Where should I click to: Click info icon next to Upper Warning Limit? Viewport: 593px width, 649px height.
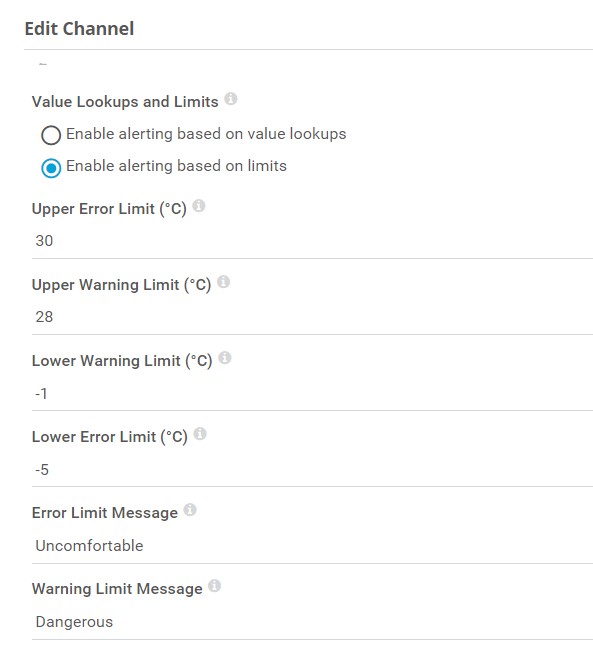223,281
